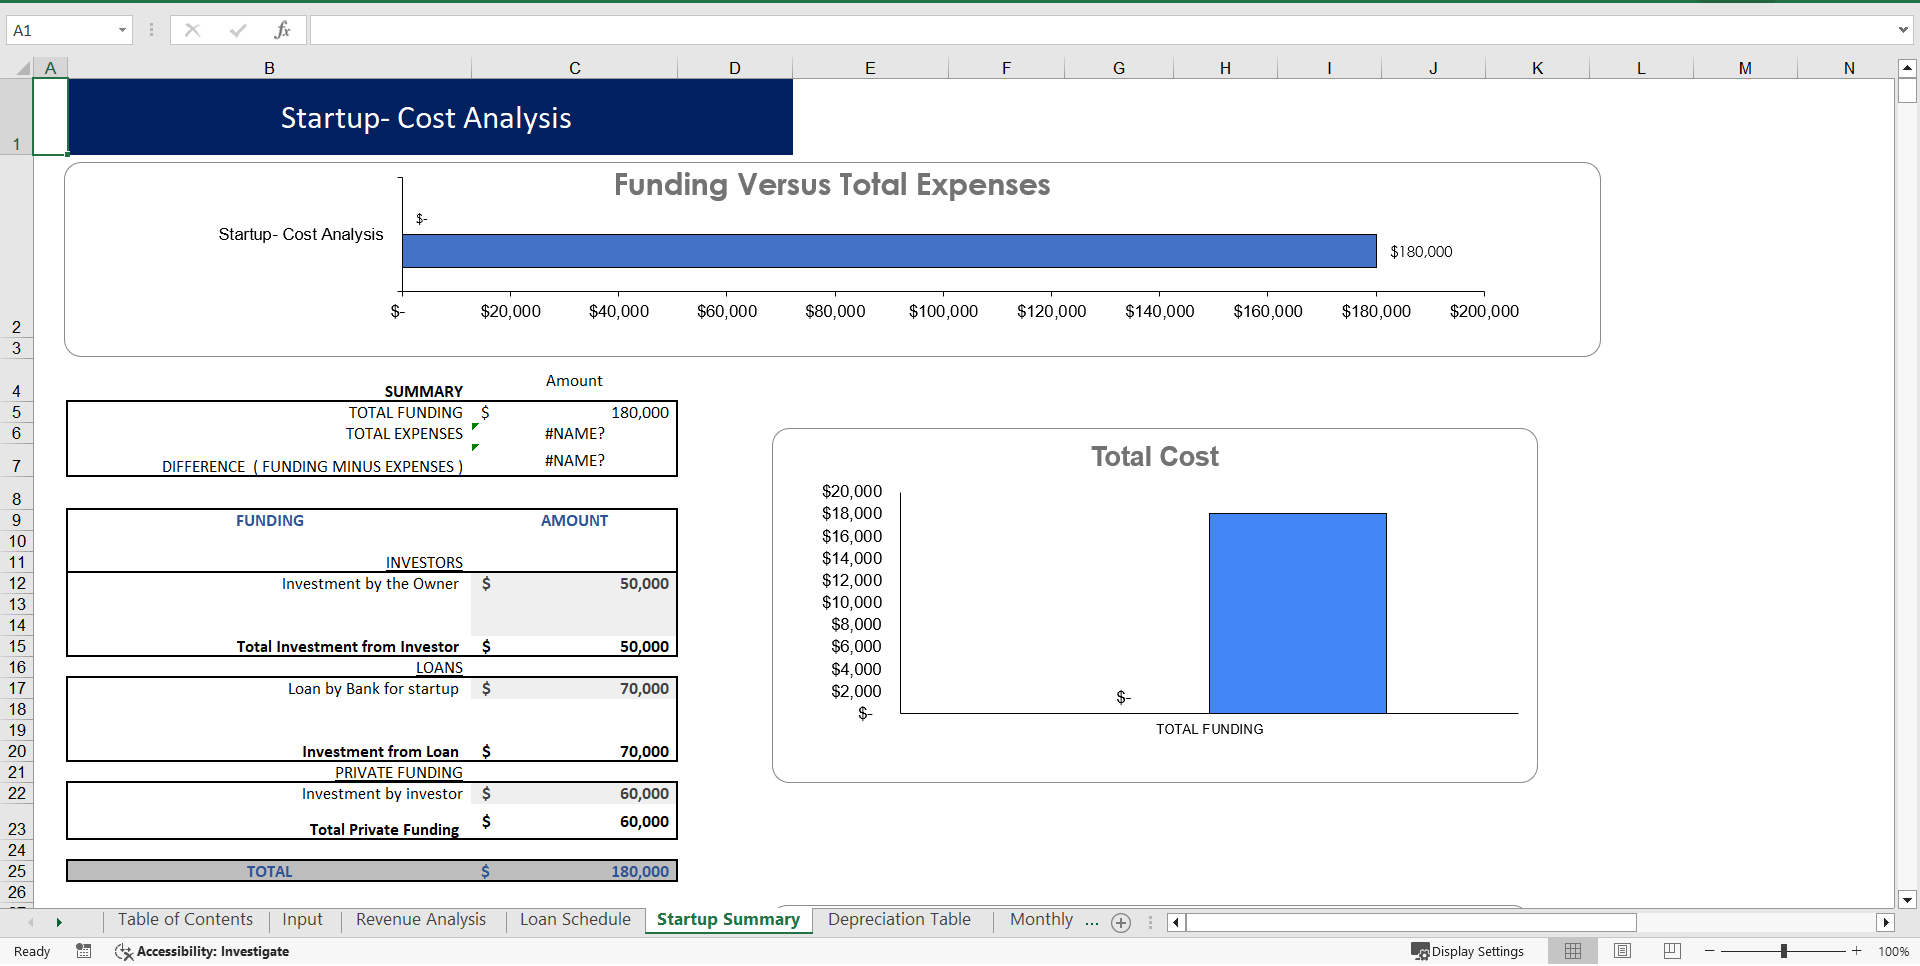The height and width of the screenshot is (966, 1920).
Task: Select the TOTAL 180,000 cell
Action: (575, 871)
